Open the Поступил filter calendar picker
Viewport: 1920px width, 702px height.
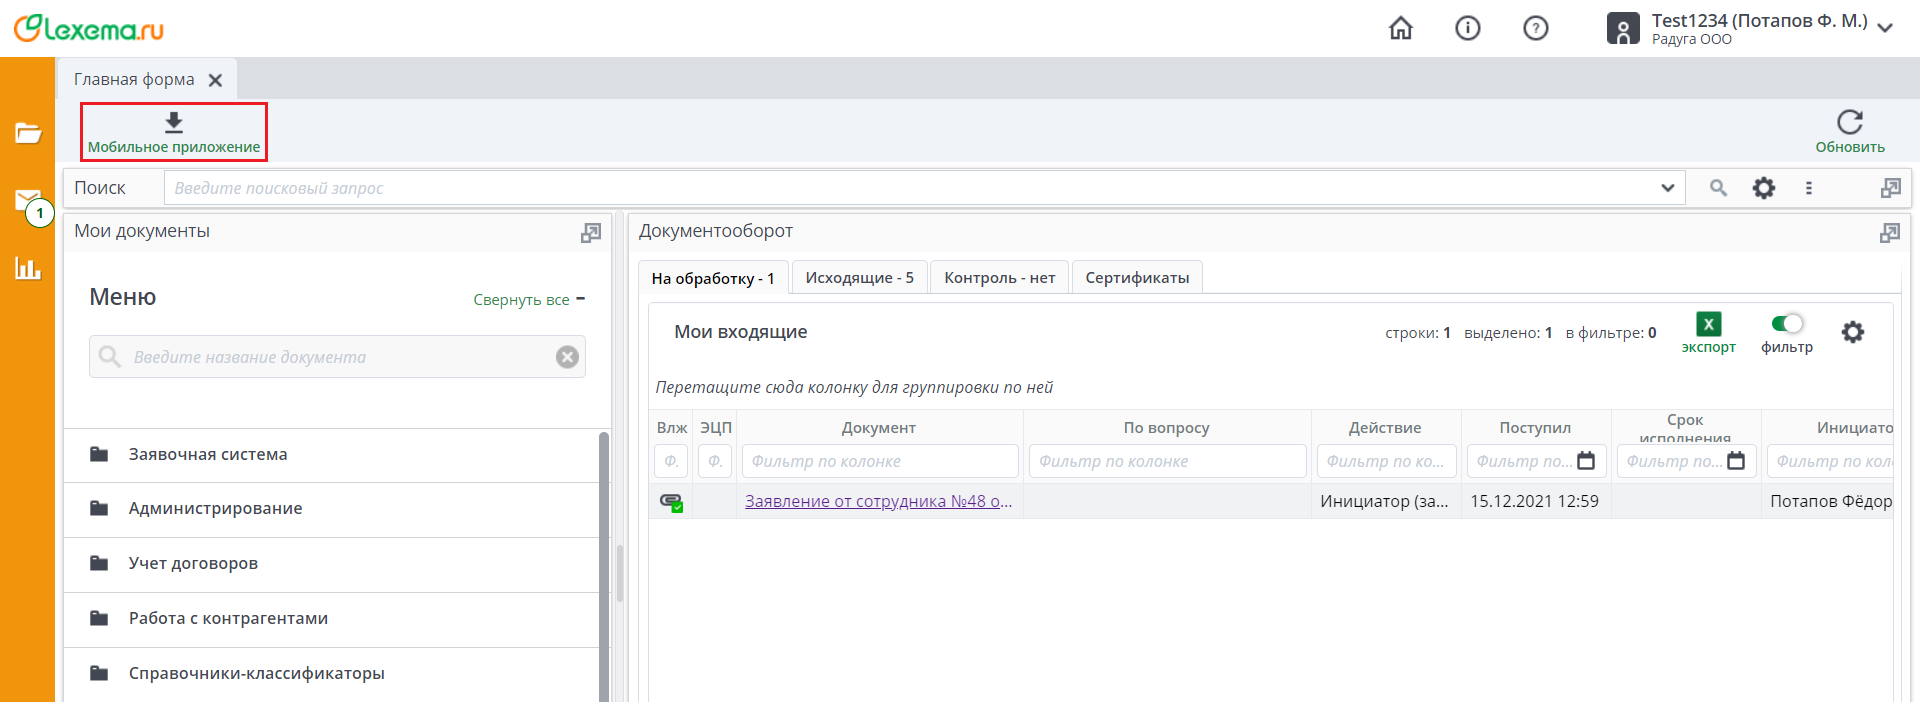click(x=1586, y=461)
